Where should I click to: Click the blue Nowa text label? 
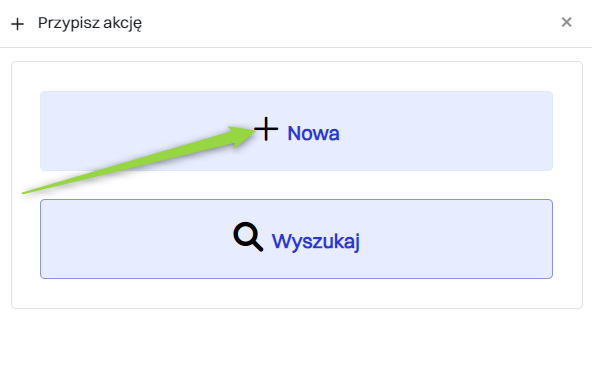313,133
